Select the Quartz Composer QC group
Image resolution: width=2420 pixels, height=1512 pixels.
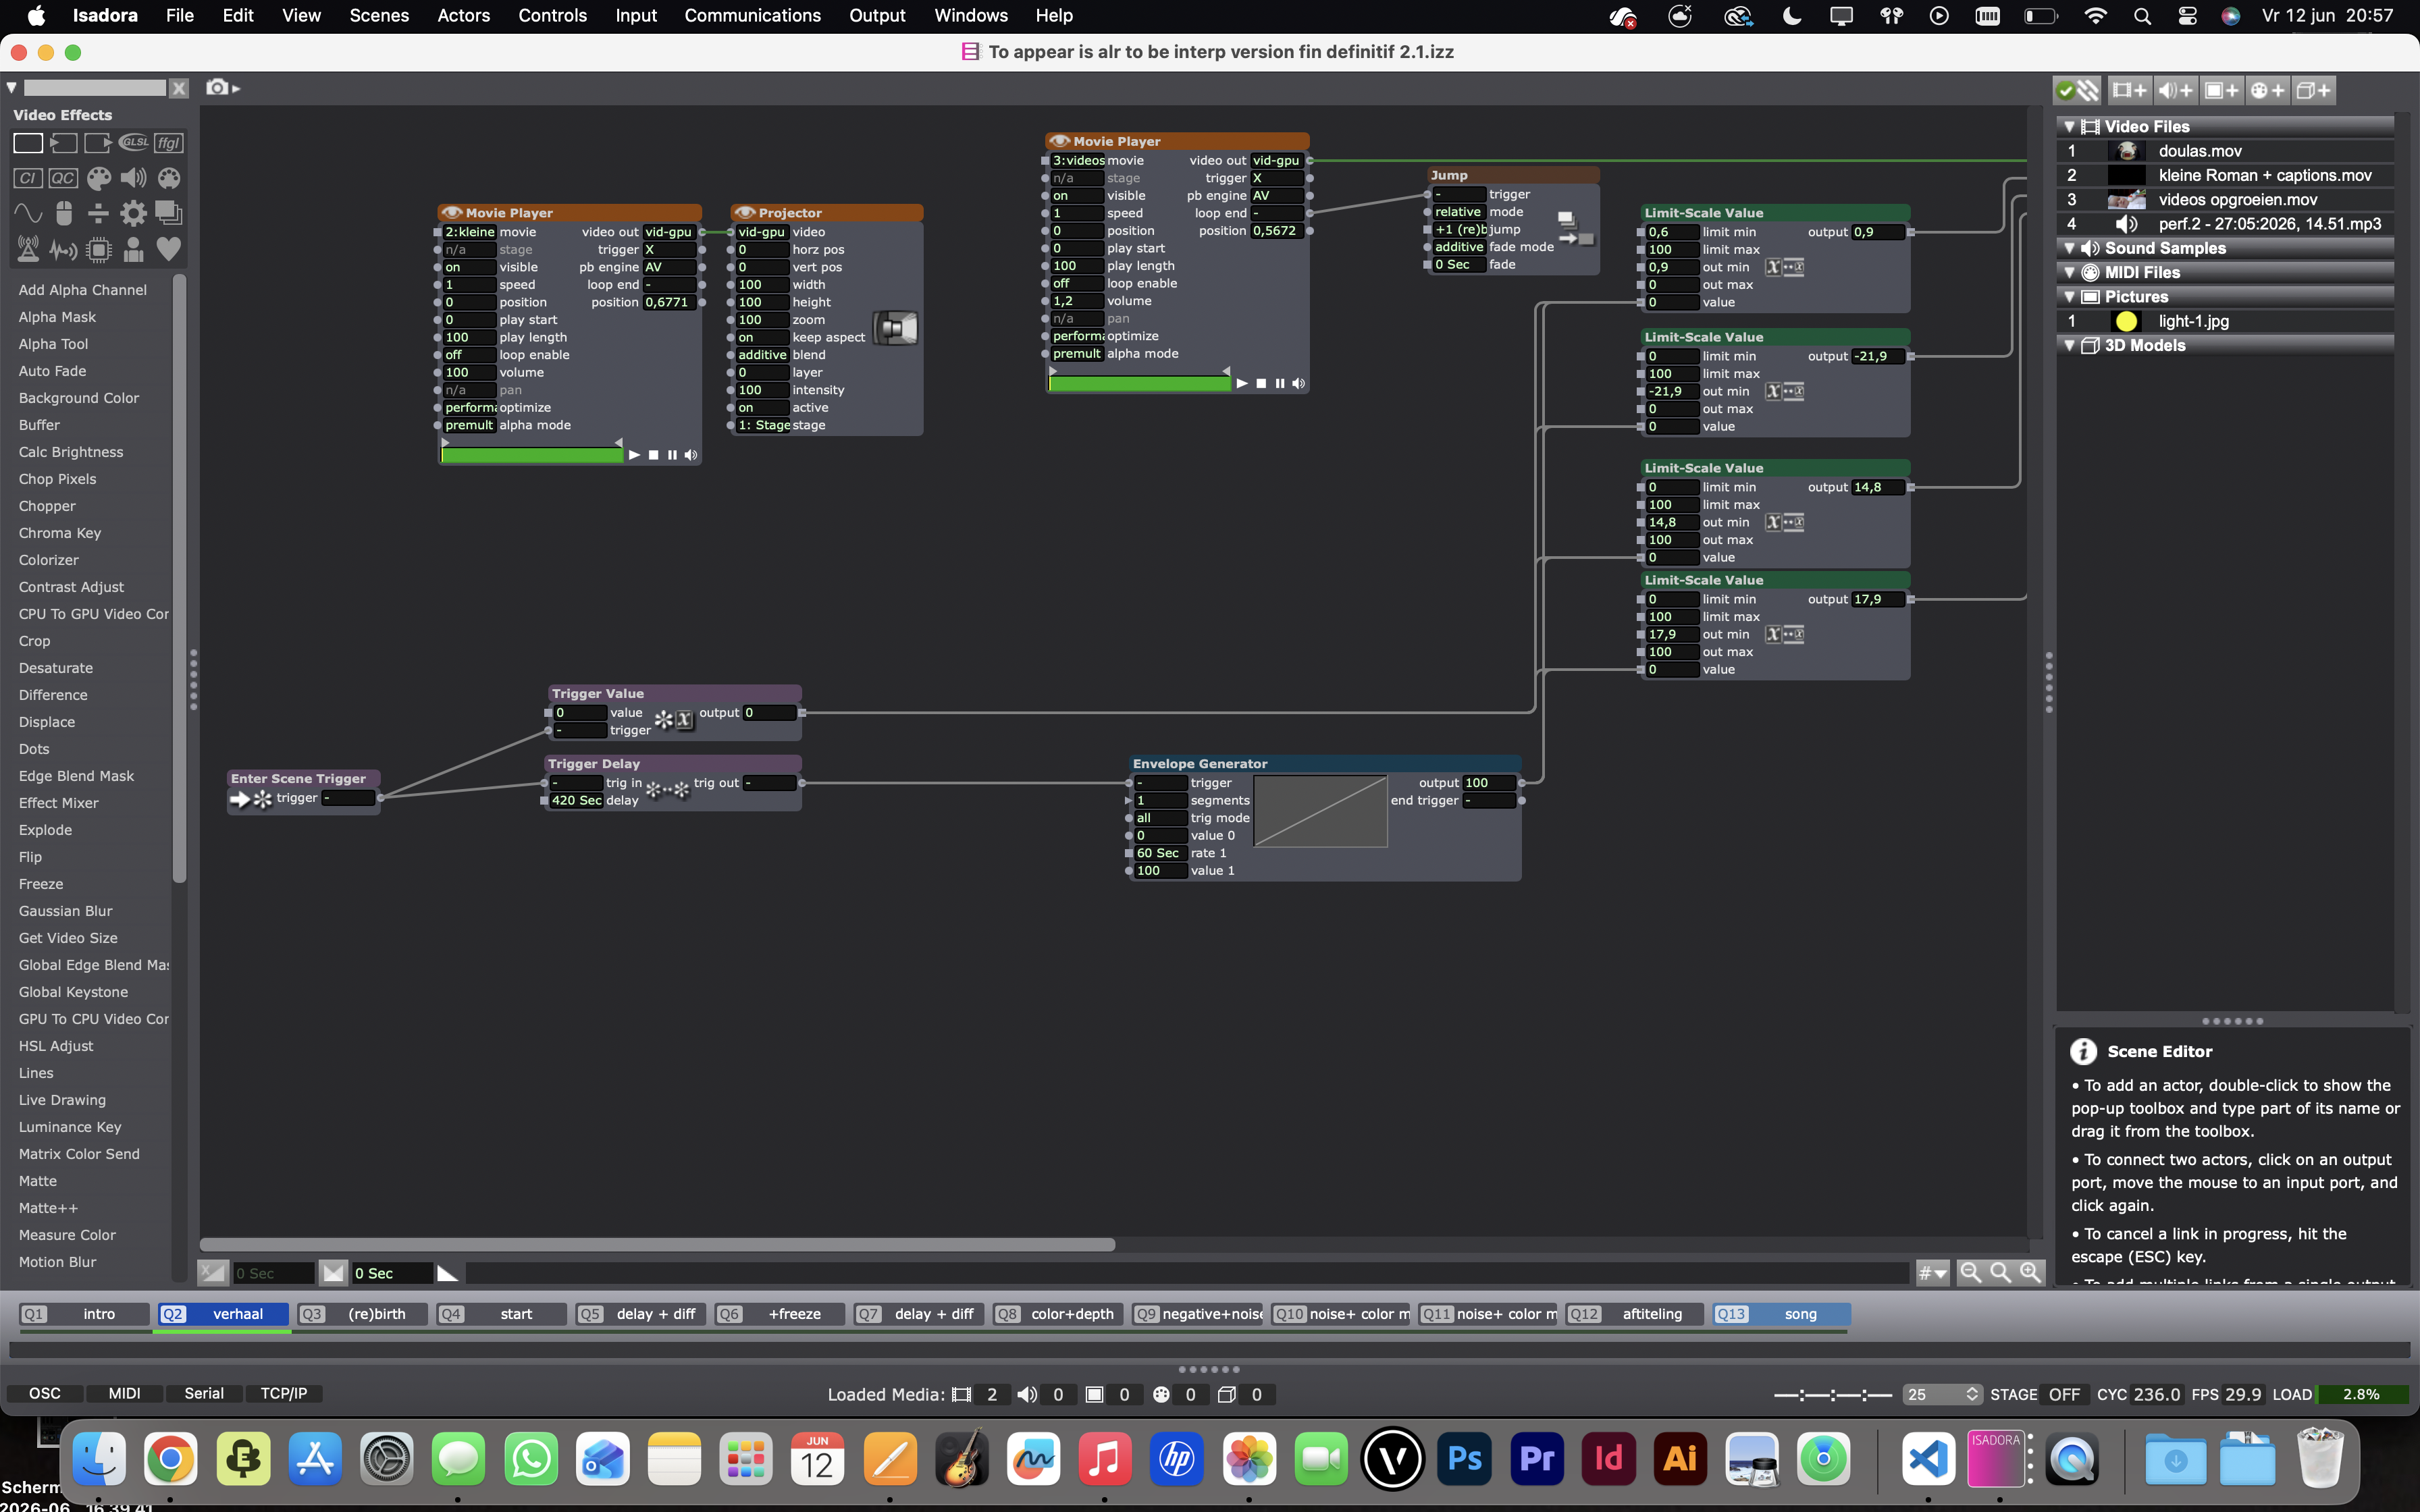(63, 178)
